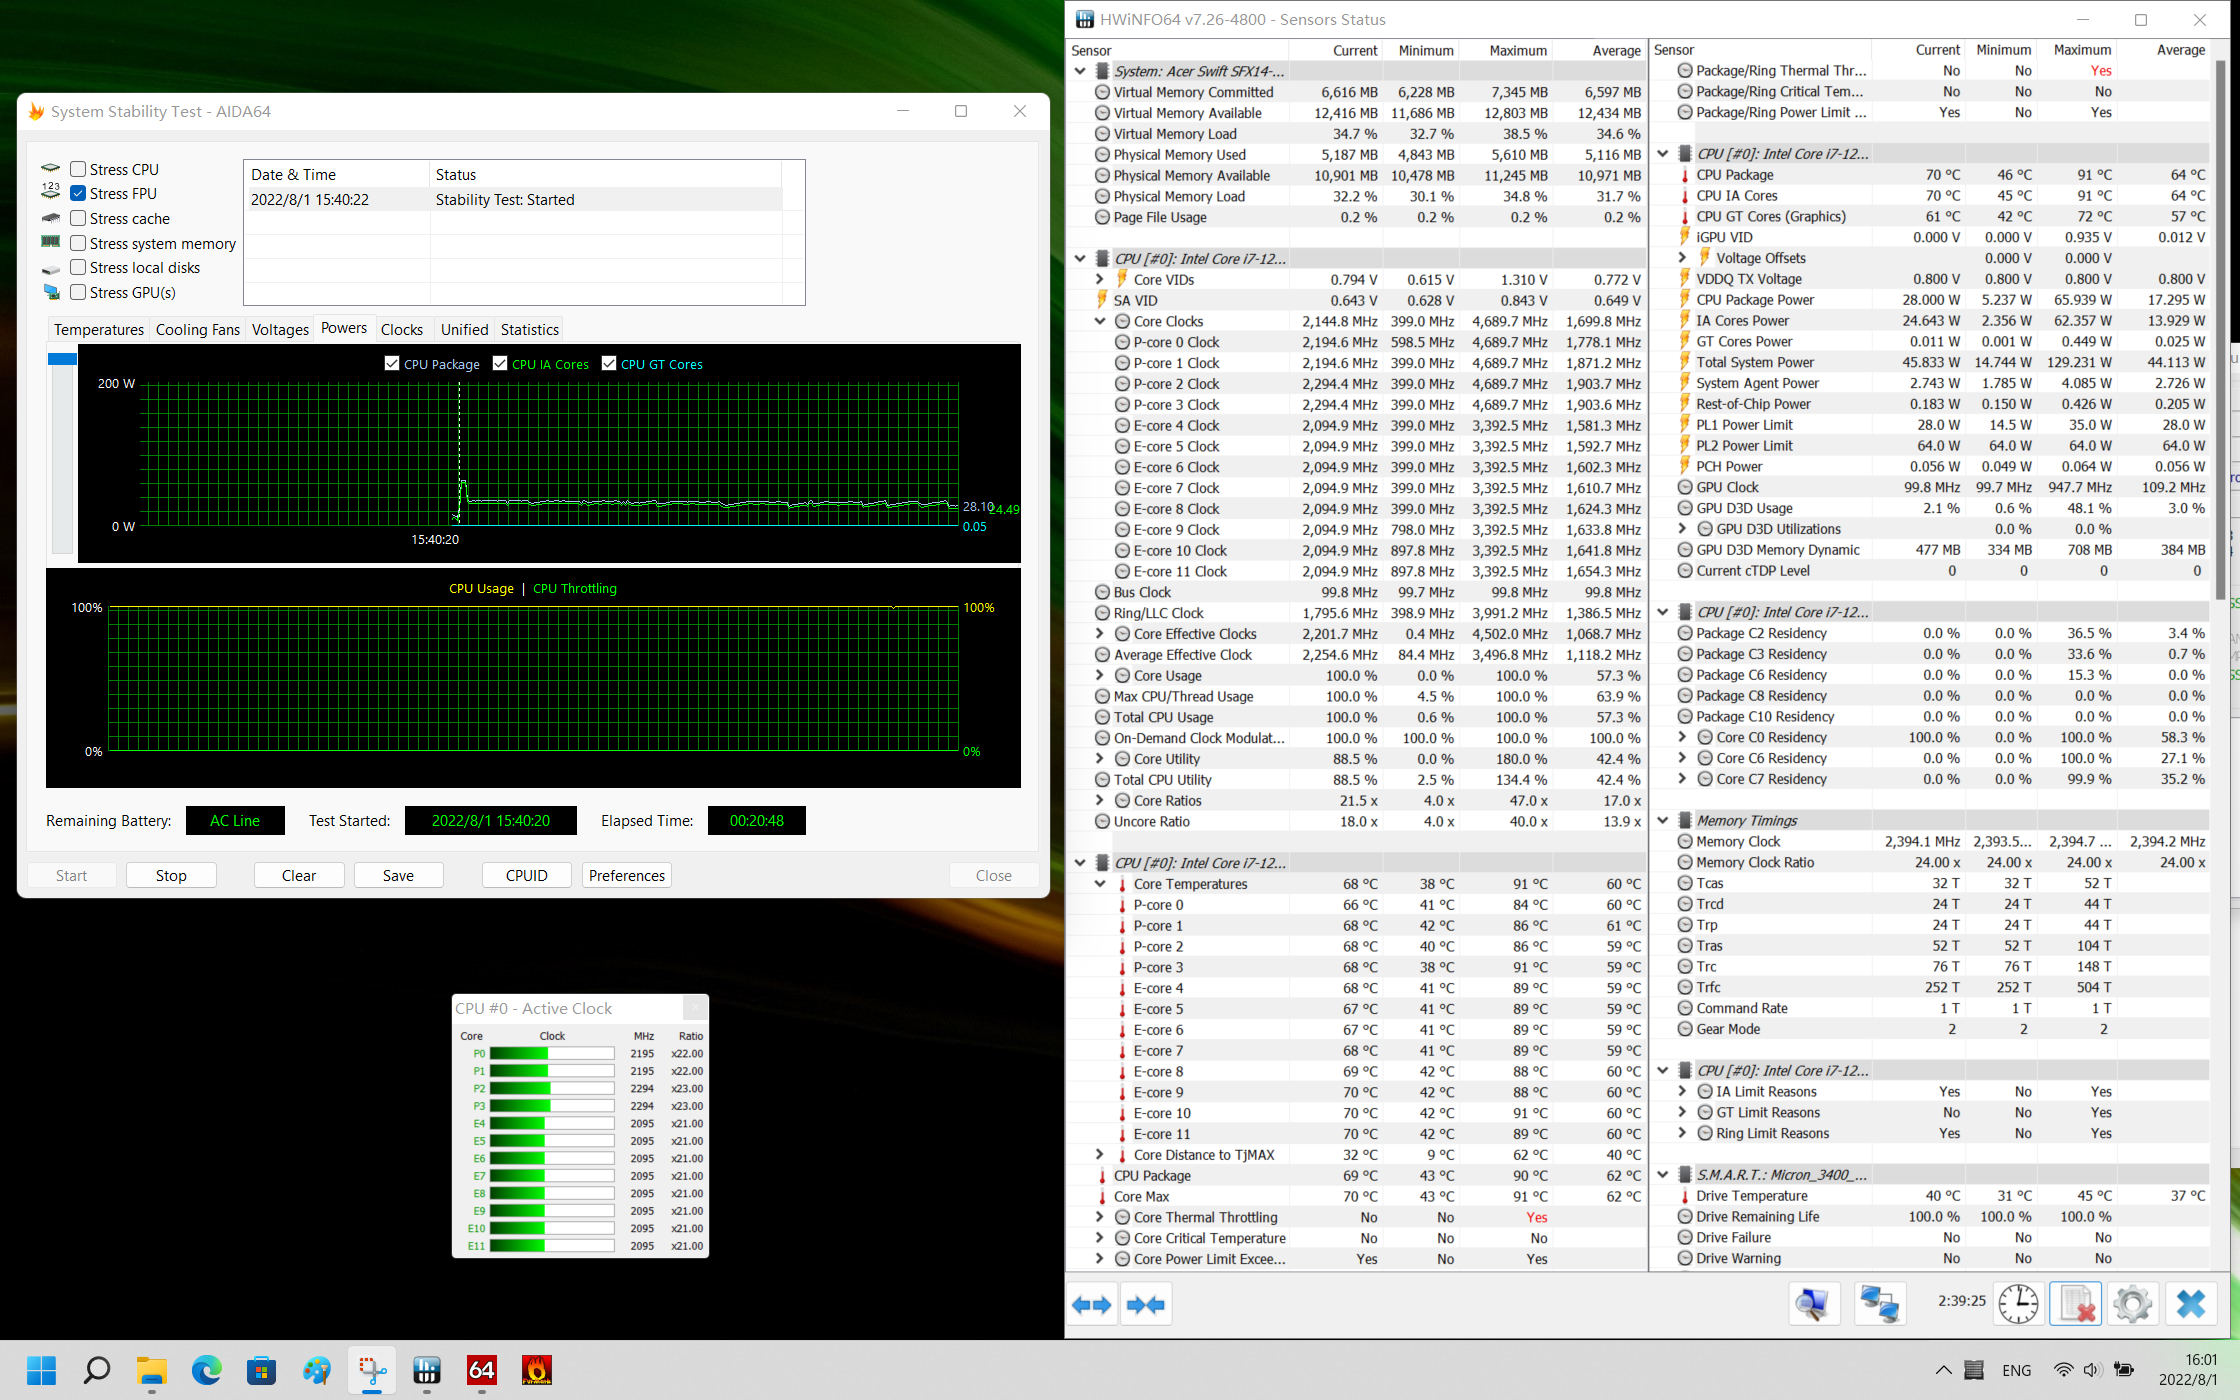Image resolution: width=2240 pixels, height=1400 pixels.
Task: Toggle CPU IA Cores graph checkbox
Action: (500, 364)
